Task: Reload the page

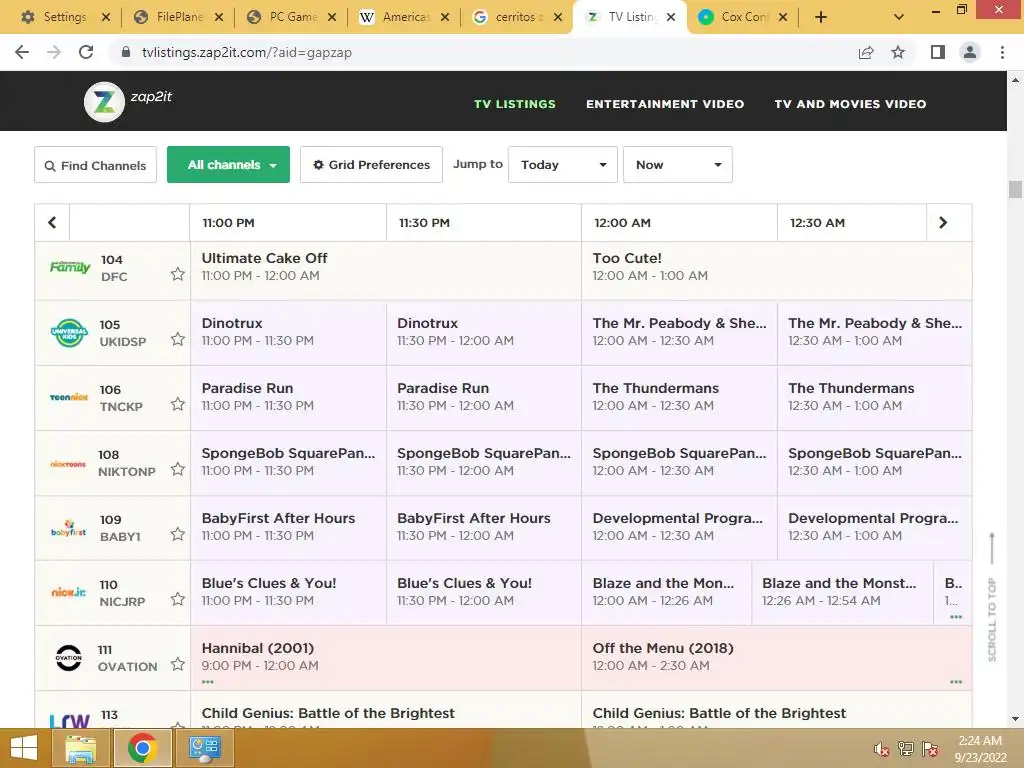Action: 86,52
